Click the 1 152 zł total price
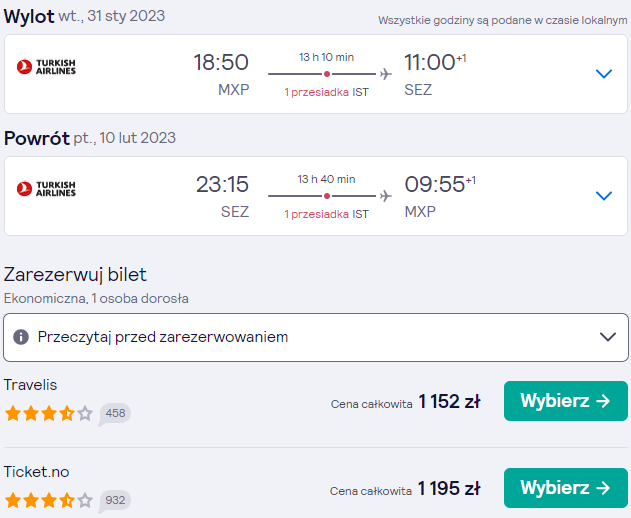This screenshot has width=631, height=518. point(450,401)
